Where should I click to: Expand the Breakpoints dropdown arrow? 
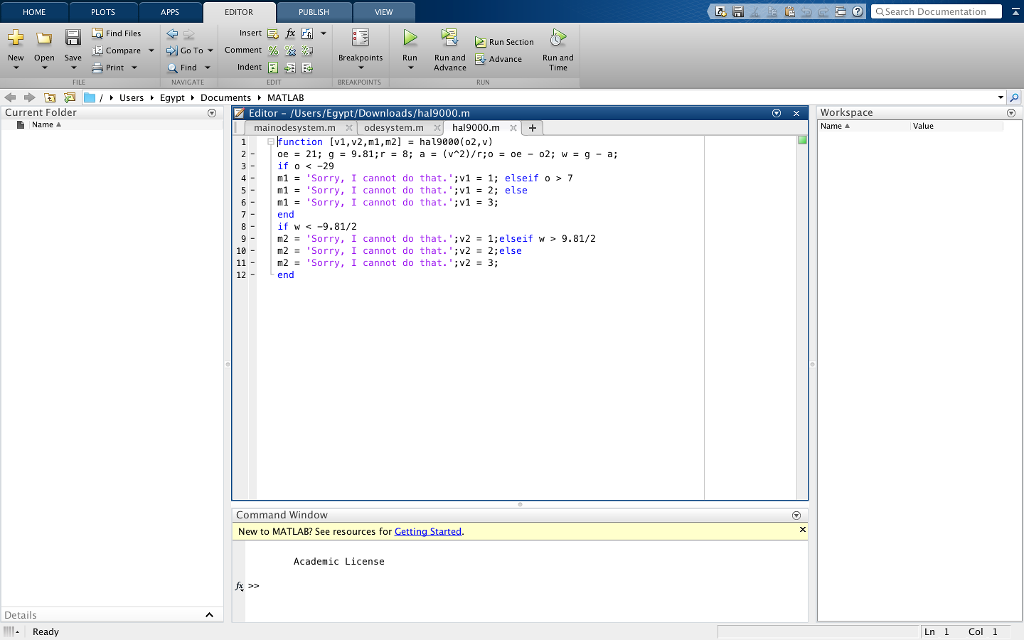point(360,67)
